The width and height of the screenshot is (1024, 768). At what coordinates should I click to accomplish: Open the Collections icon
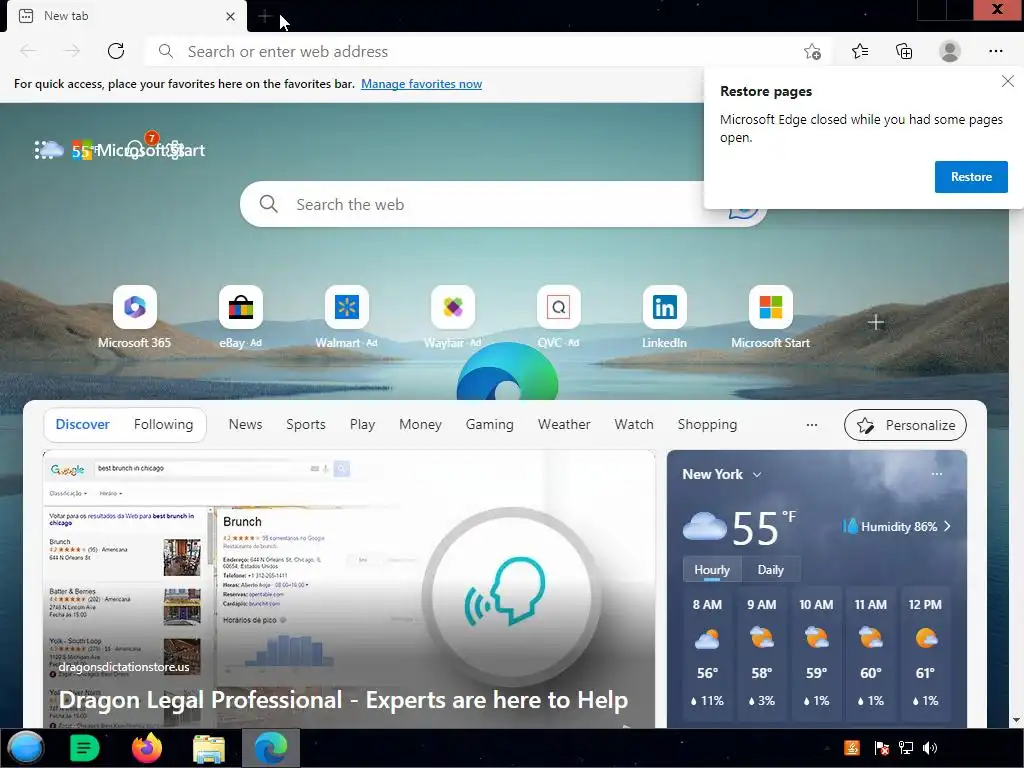pyautogui.click(x=904, y=51)
